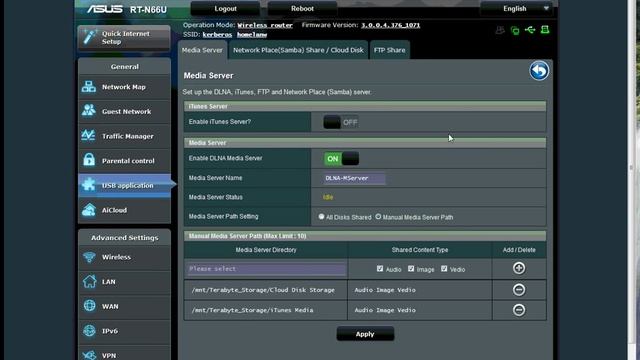Click the Apply button

(x=365, y=334)
